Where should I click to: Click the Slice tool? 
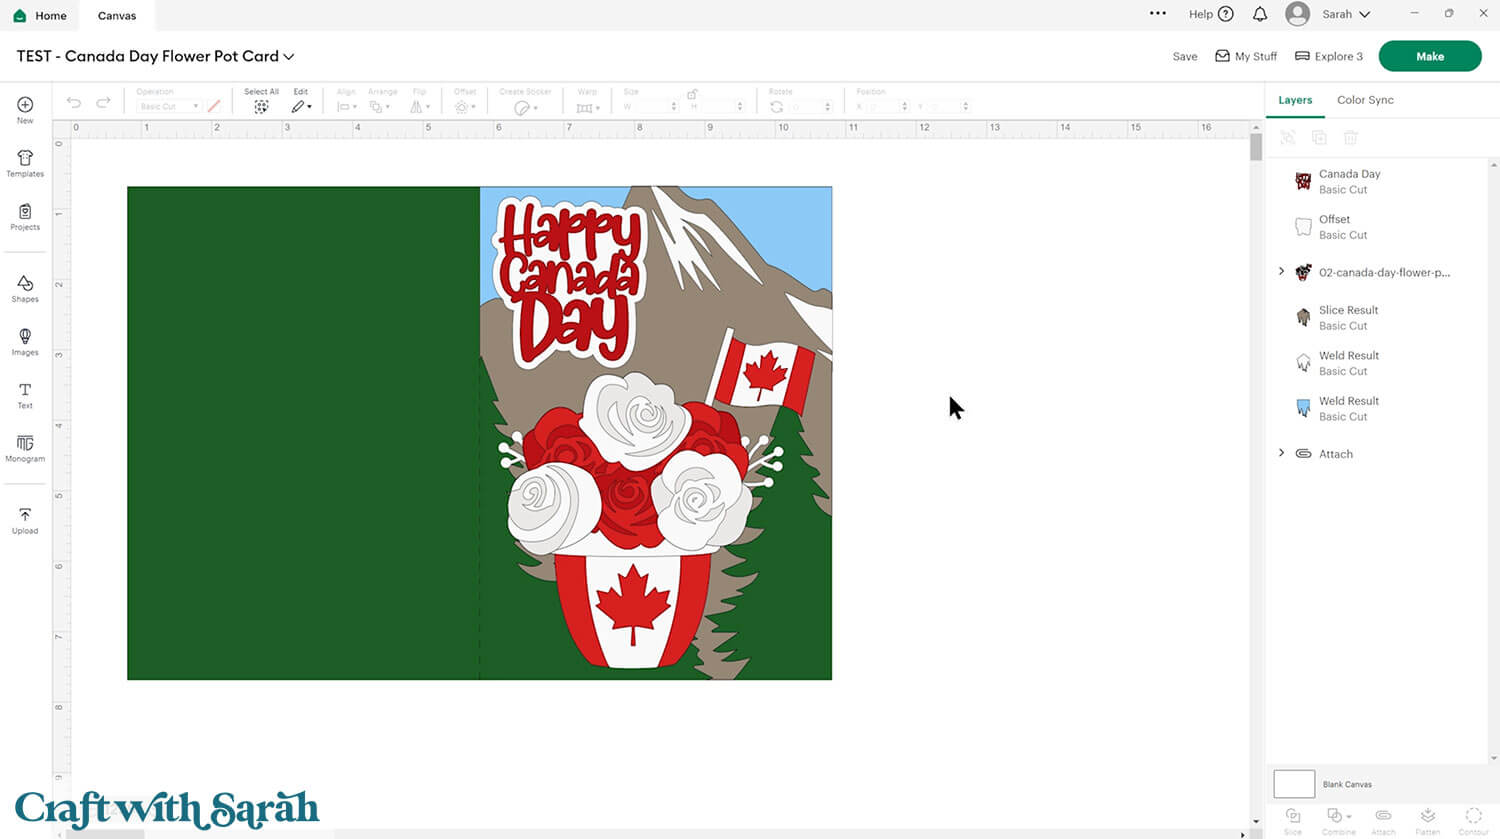pyautogui.click(x=1293, y=821)
